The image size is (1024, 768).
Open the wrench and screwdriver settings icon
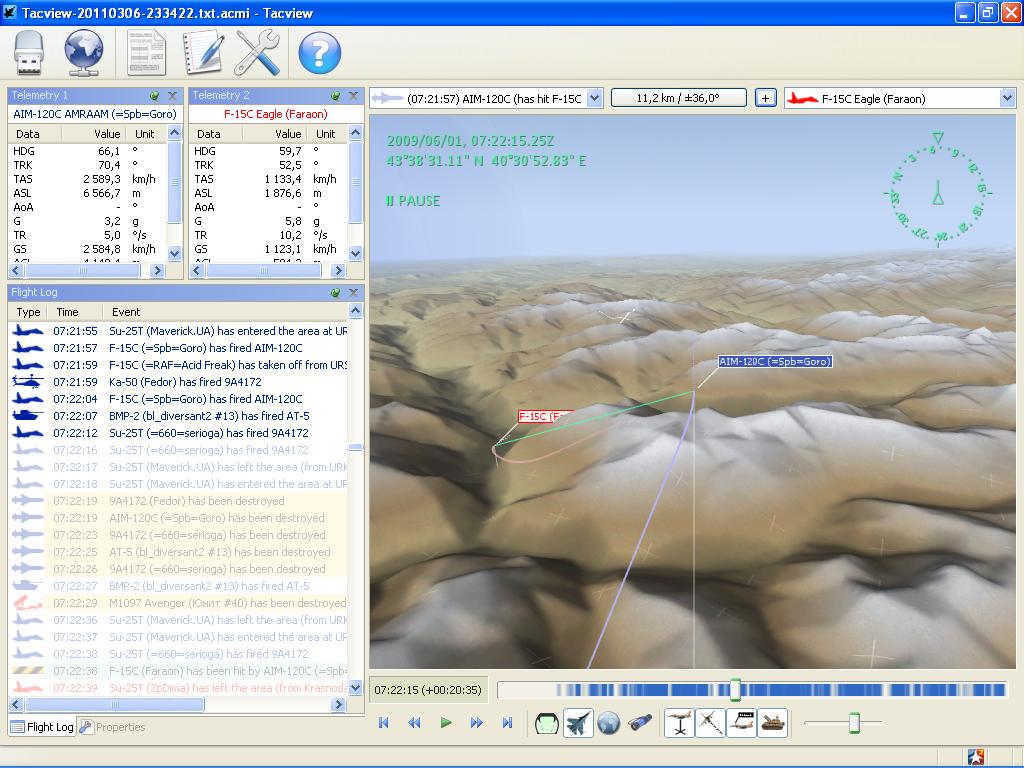(257, 53)
